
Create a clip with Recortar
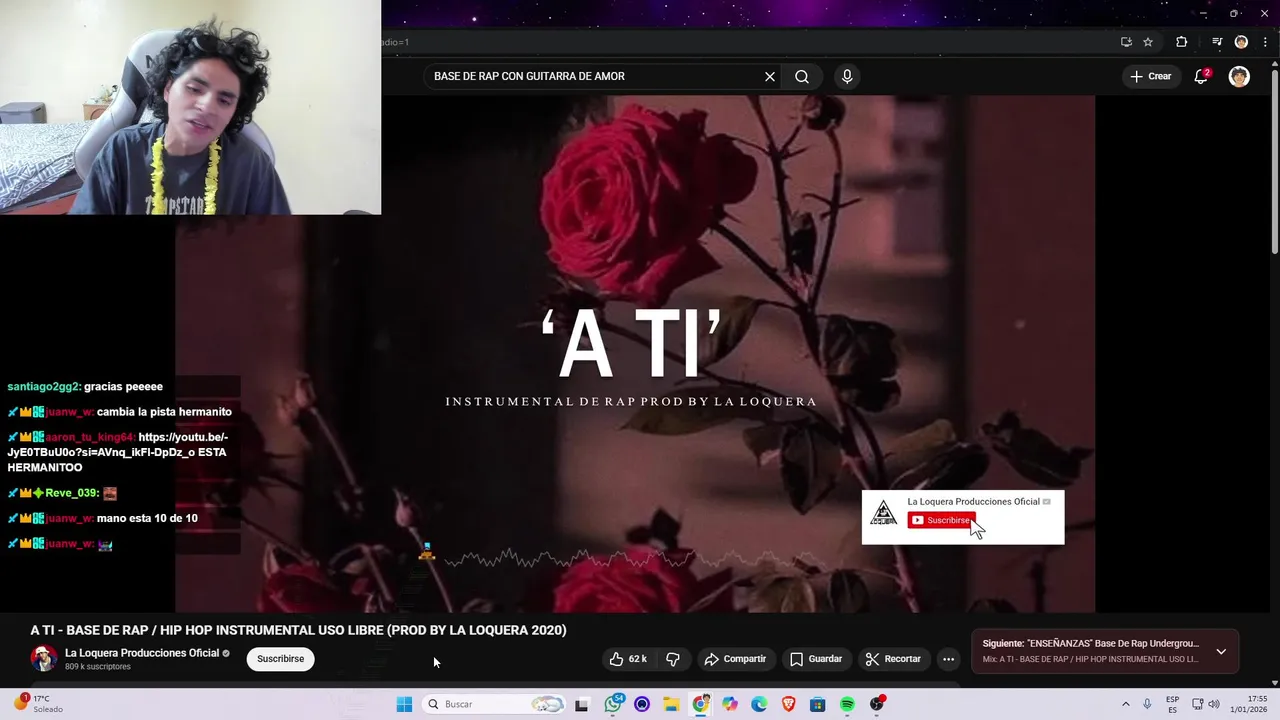(x=893, y=659)
